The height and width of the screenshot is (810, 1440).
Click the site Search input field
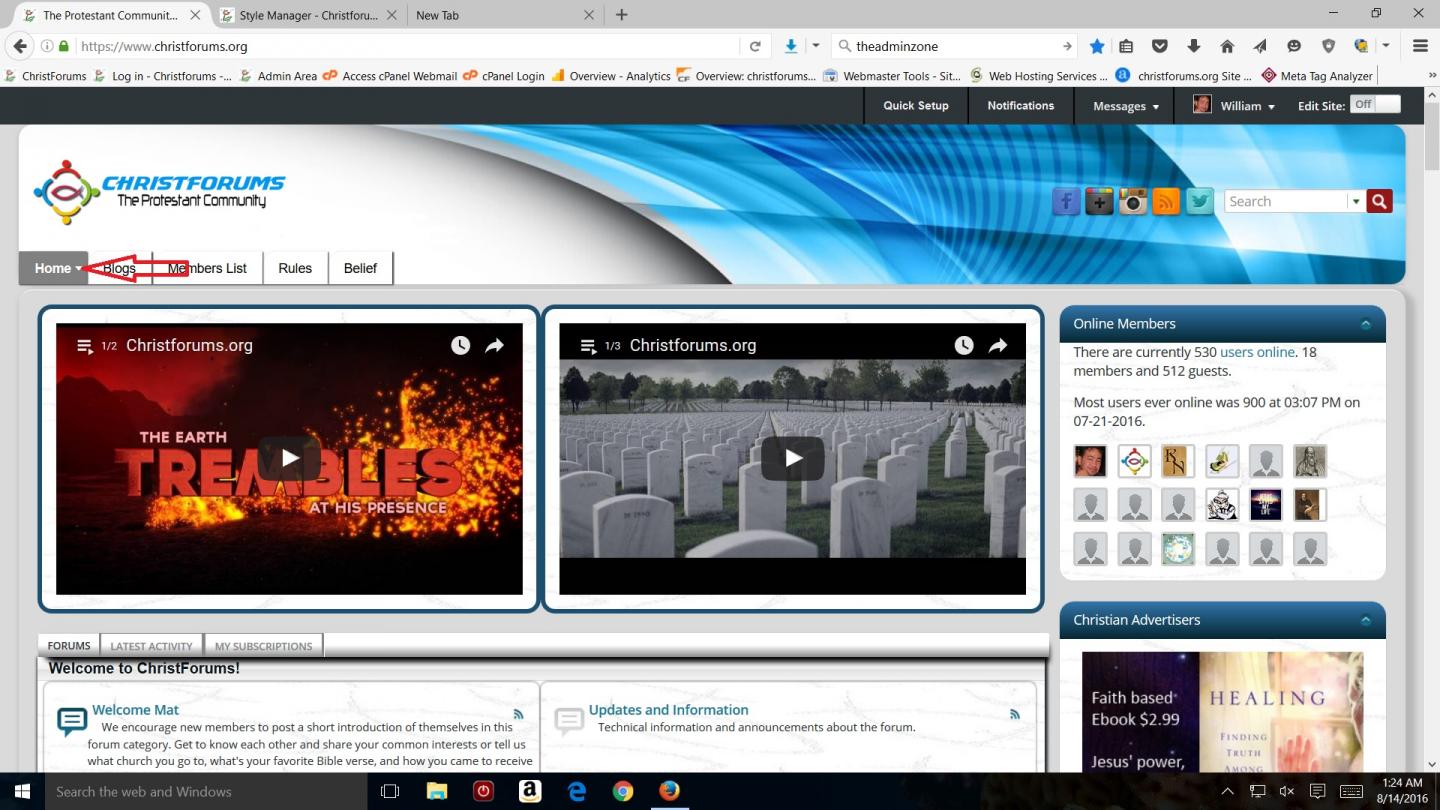1286,201
